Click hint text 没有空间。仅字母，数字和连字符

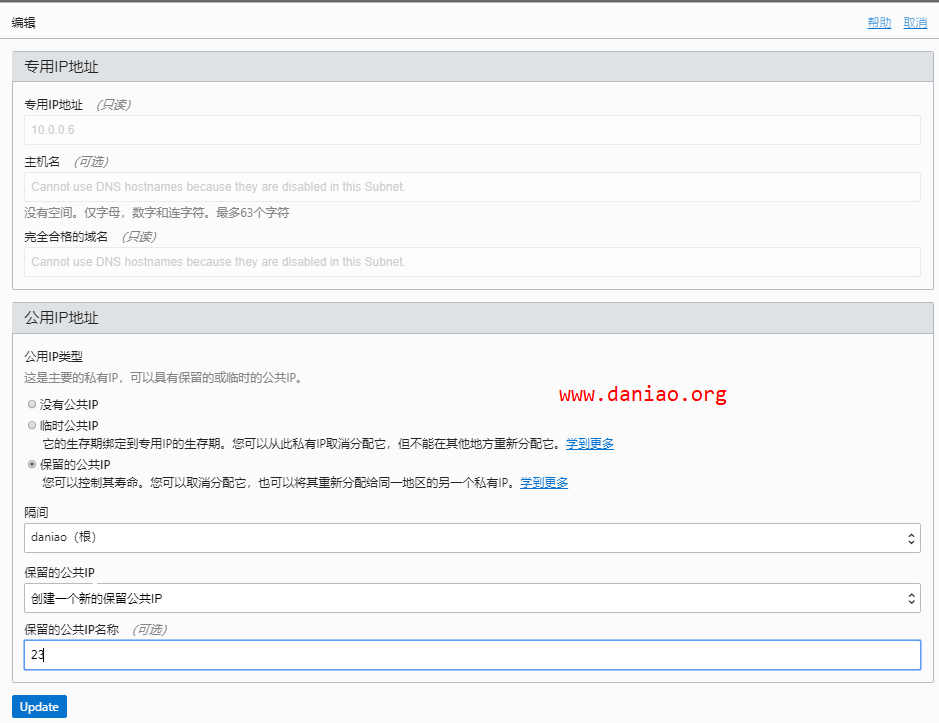tap(157, 213)
